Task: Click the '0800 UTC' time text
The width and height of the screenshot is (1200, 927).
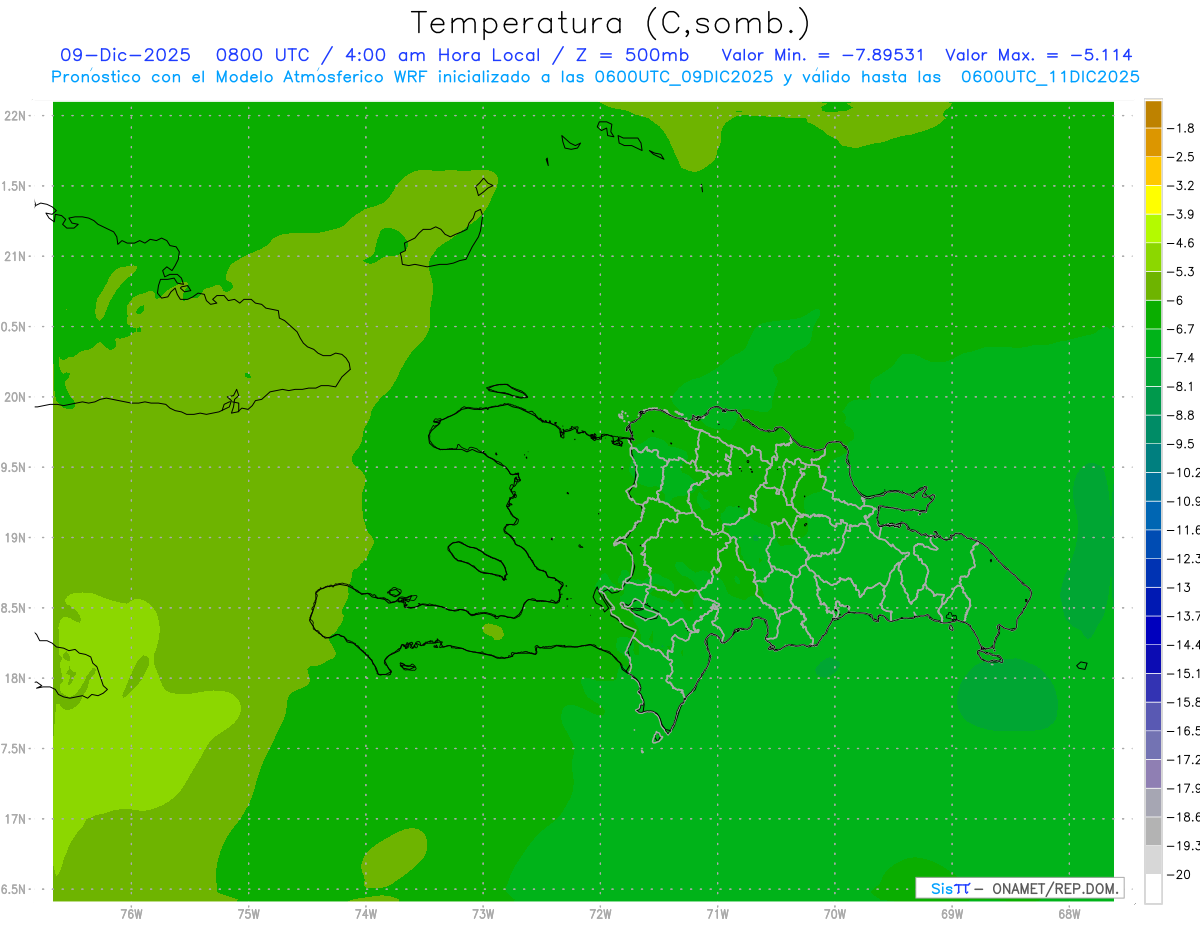Action: [x=262, y=55]
